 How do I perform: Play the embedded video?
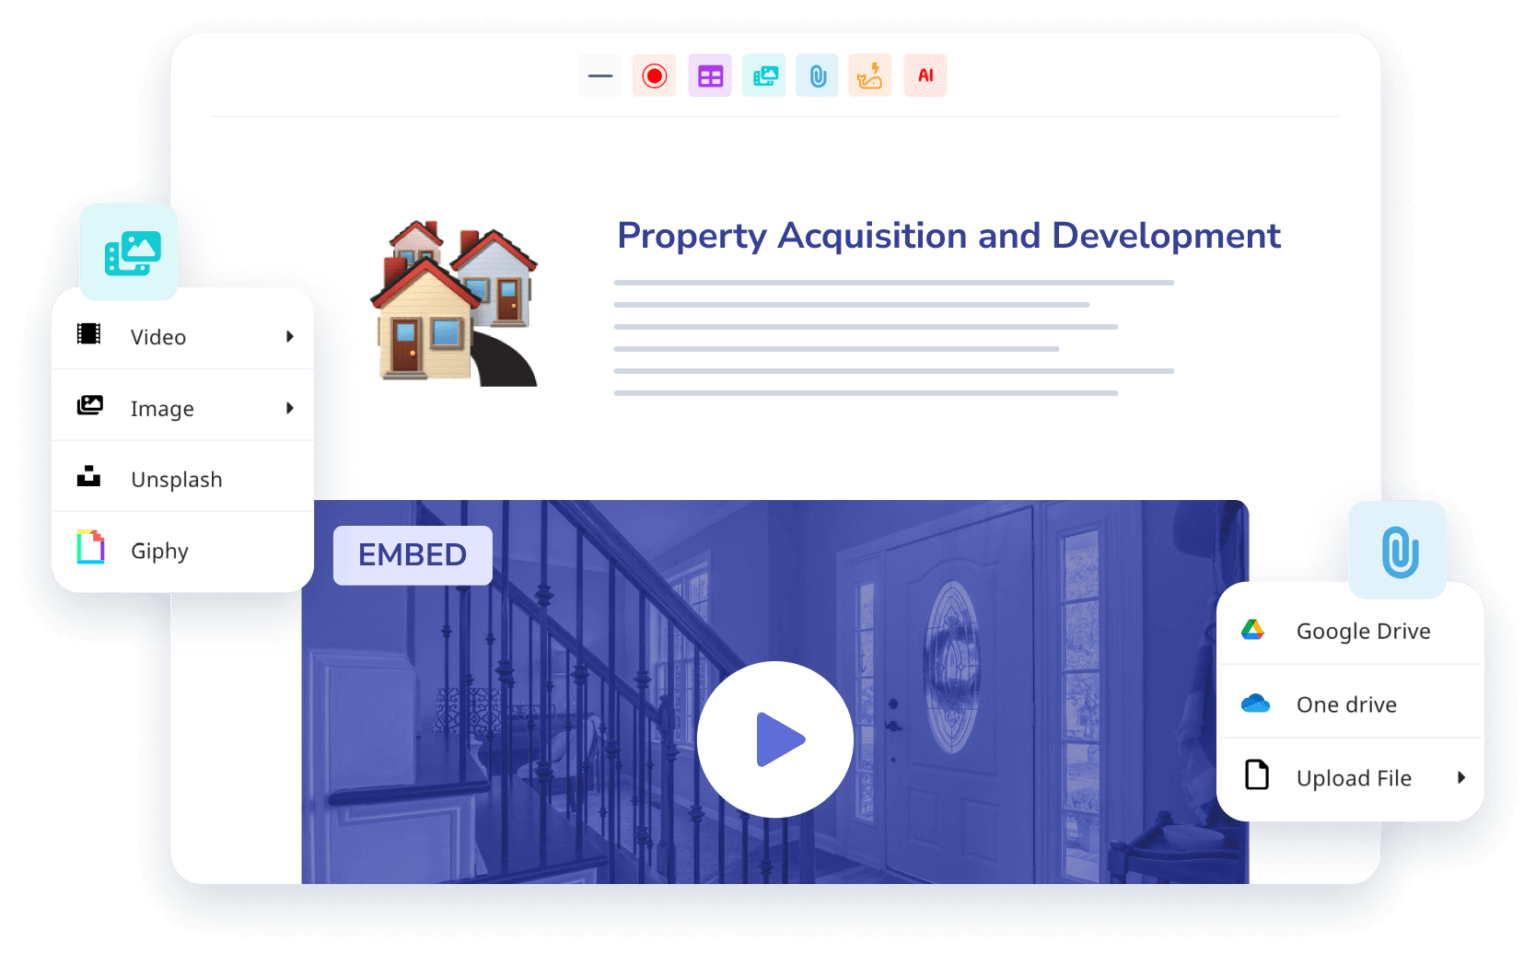pos(775,740)
